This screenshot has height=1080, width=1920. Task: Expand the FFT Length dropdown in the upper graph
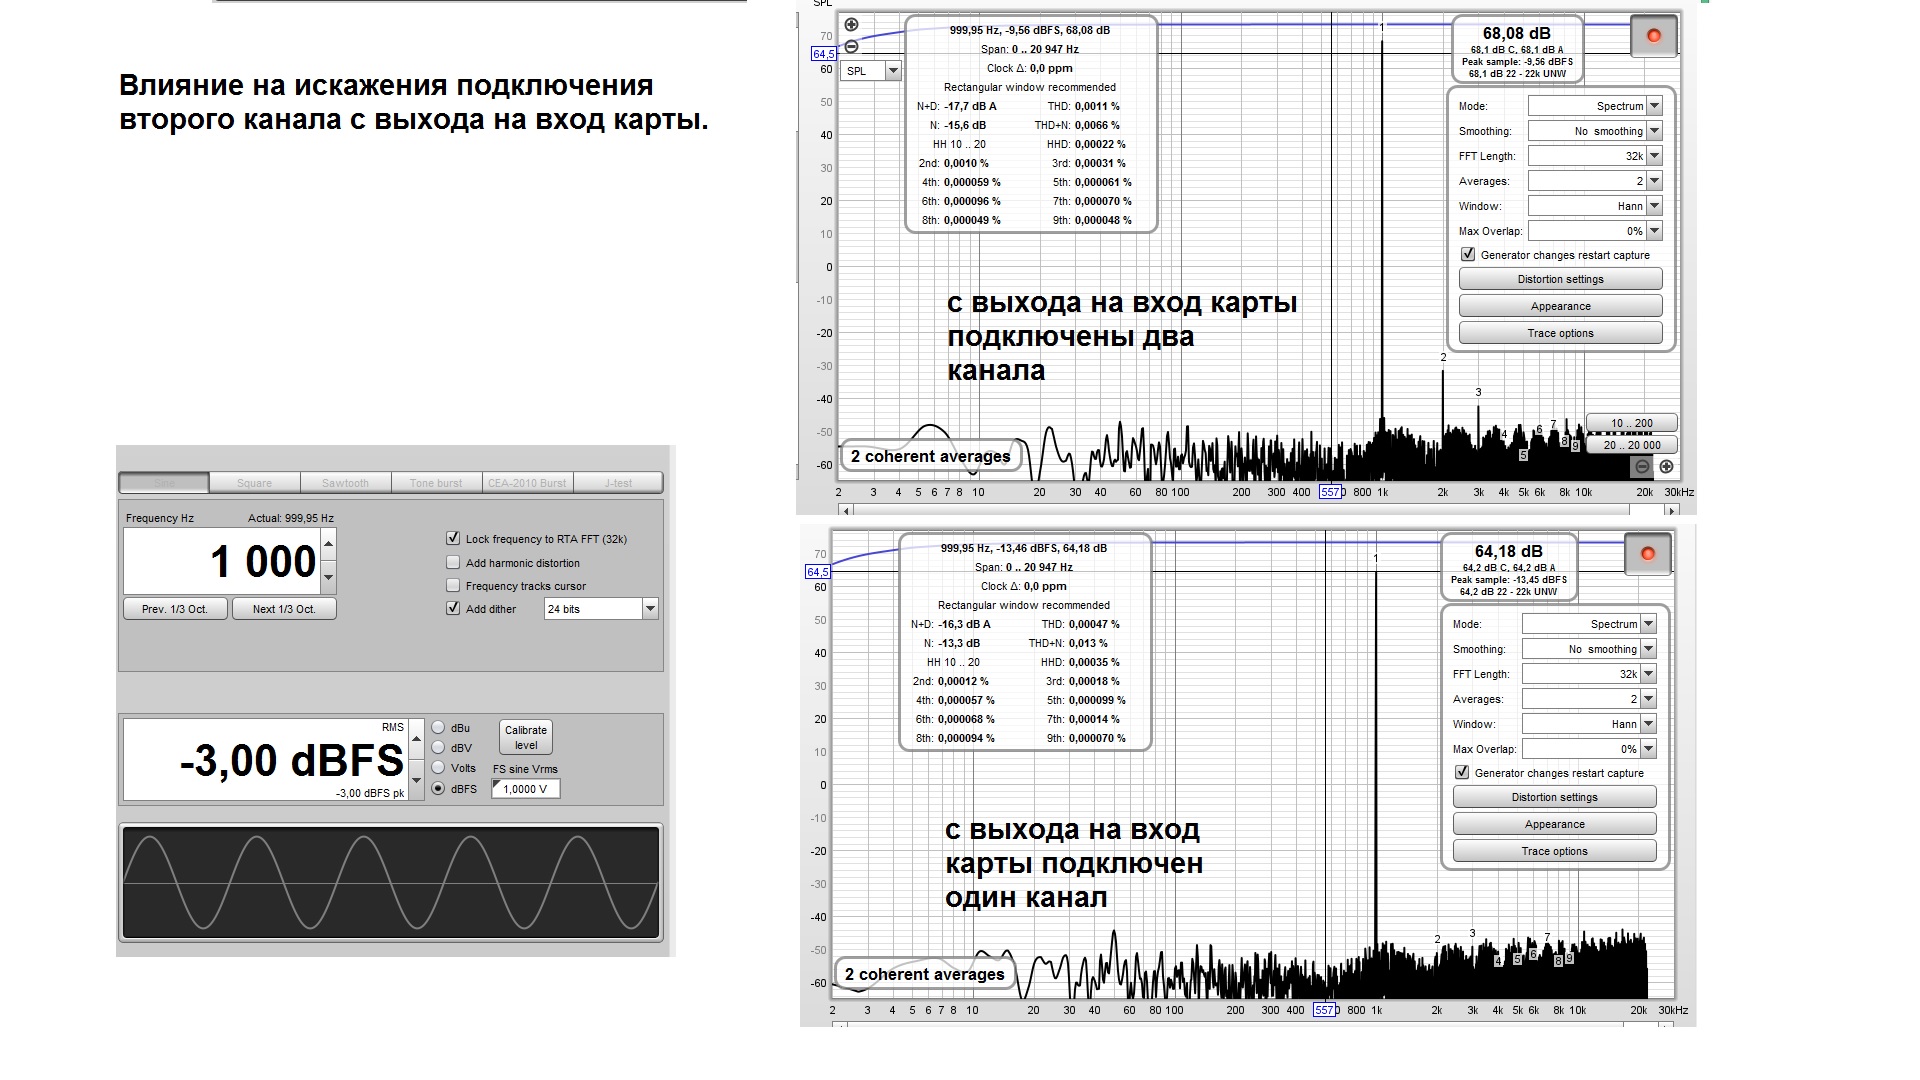pos(1654,156)
